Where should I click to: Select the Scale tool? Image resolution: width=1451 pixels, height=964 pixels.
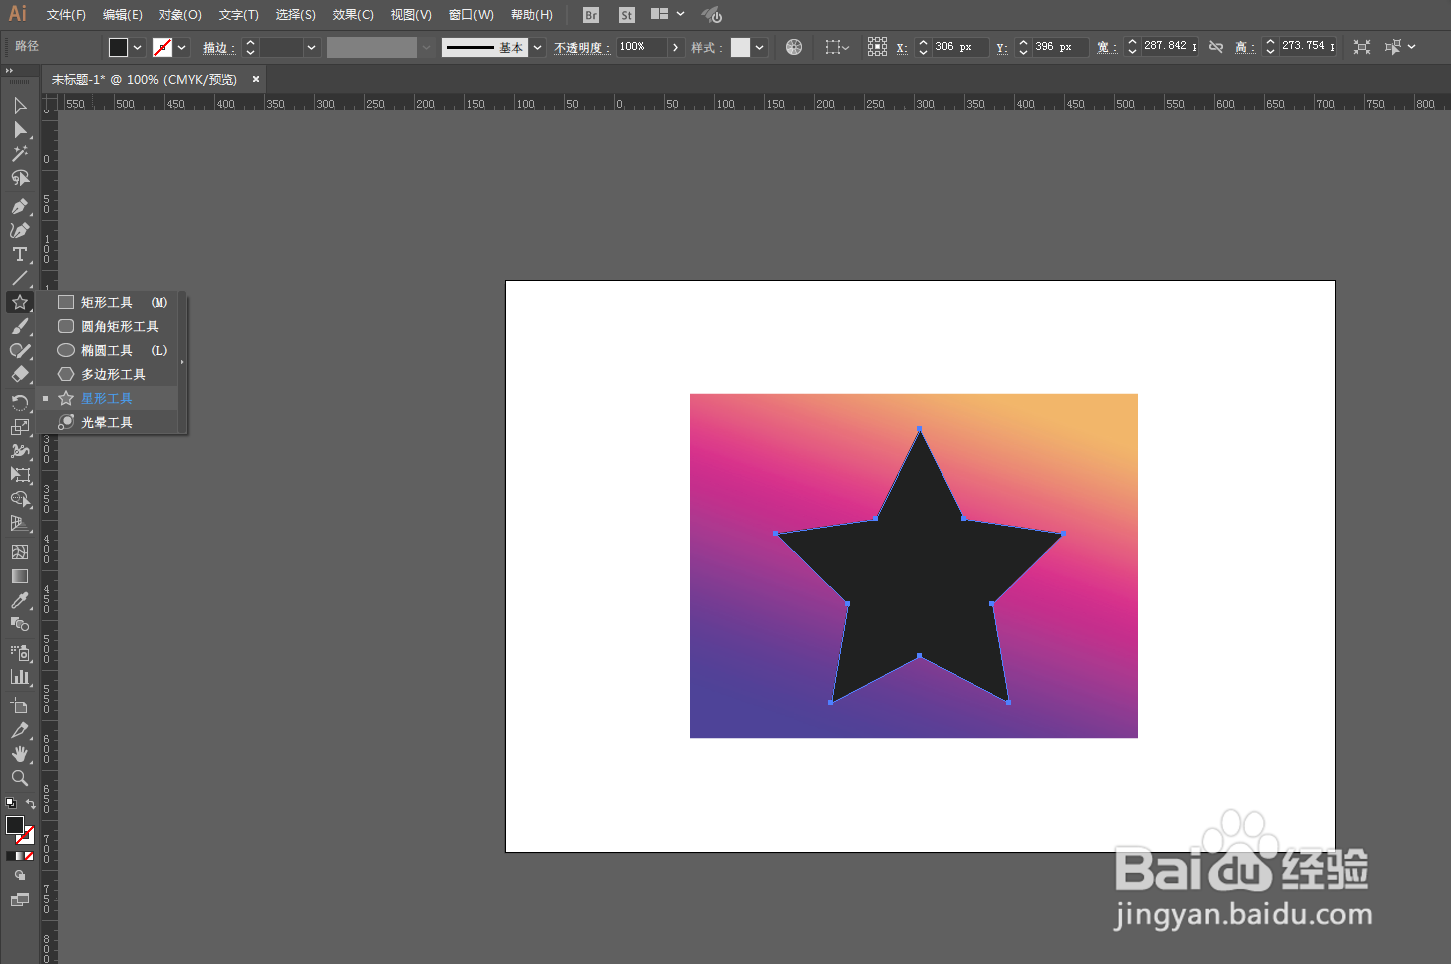(19, 427)
